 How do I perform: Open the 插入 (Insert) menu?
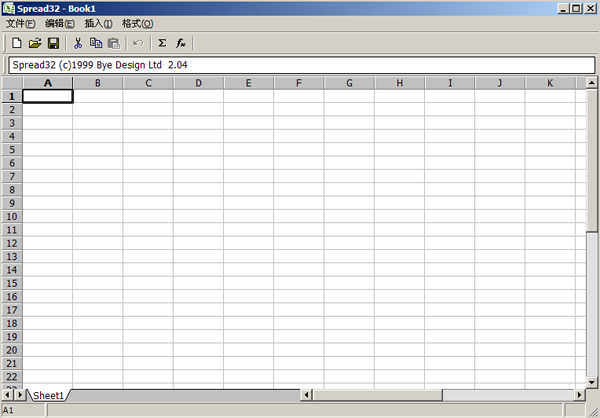[98, 23]
